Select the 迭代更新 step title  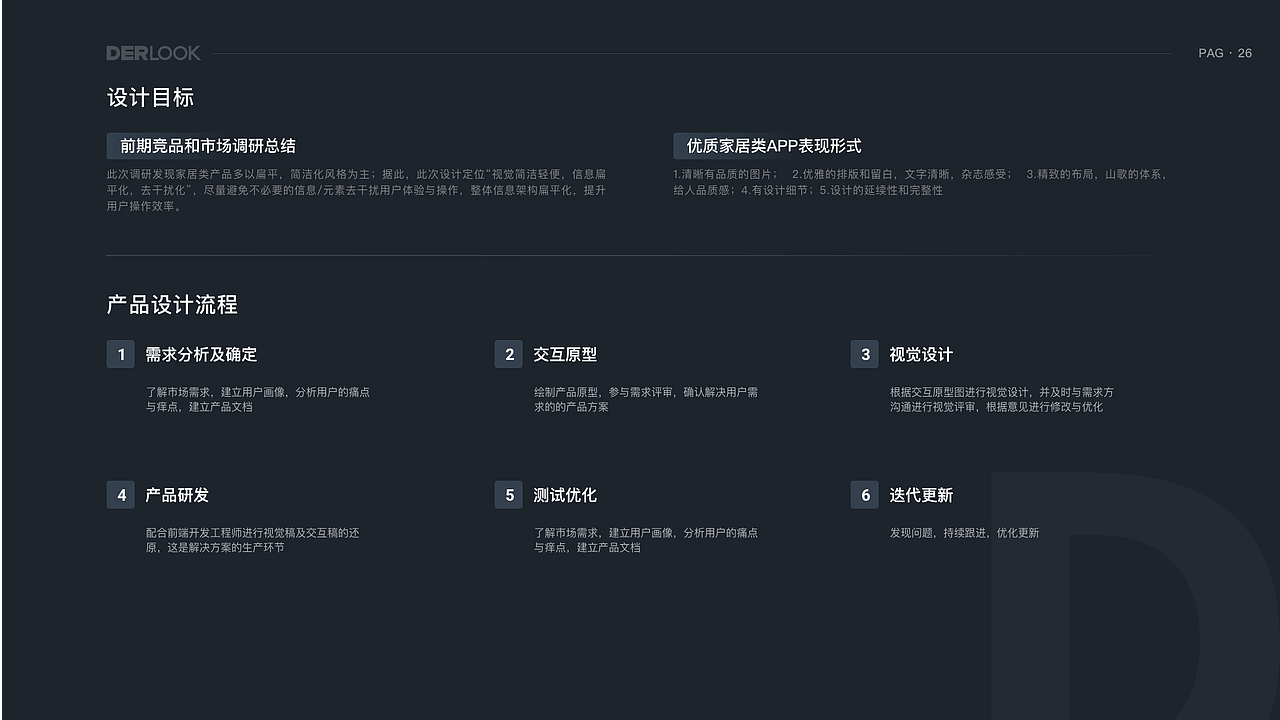pyautogui.click(x=920, y=494)
